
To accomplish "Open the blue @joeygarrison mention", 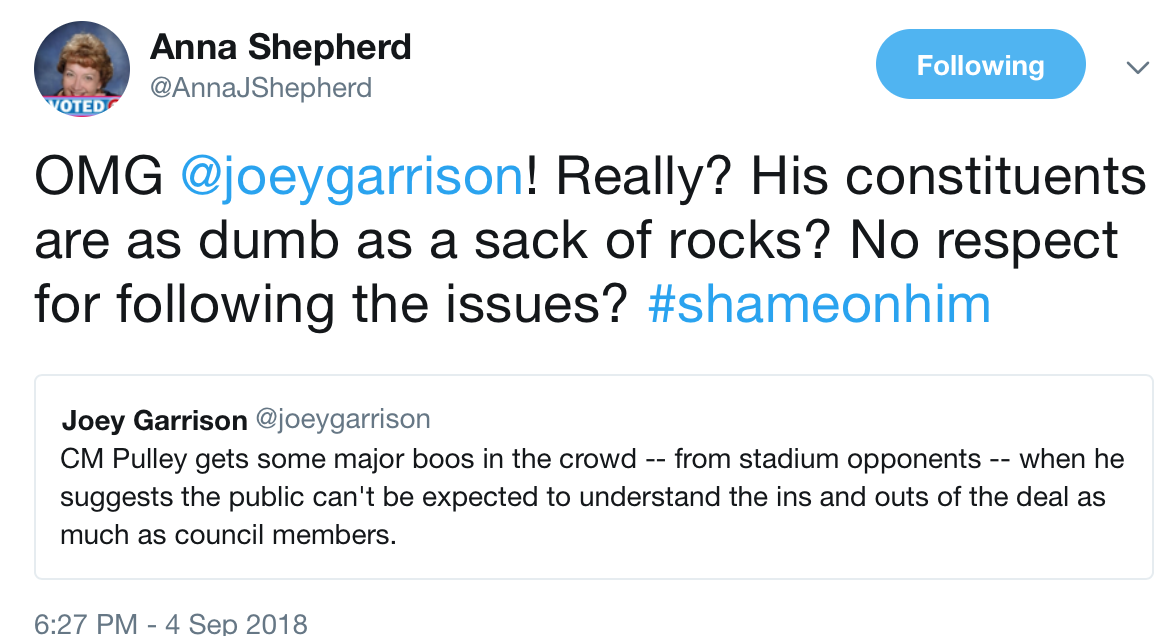I will click(353, 178).
